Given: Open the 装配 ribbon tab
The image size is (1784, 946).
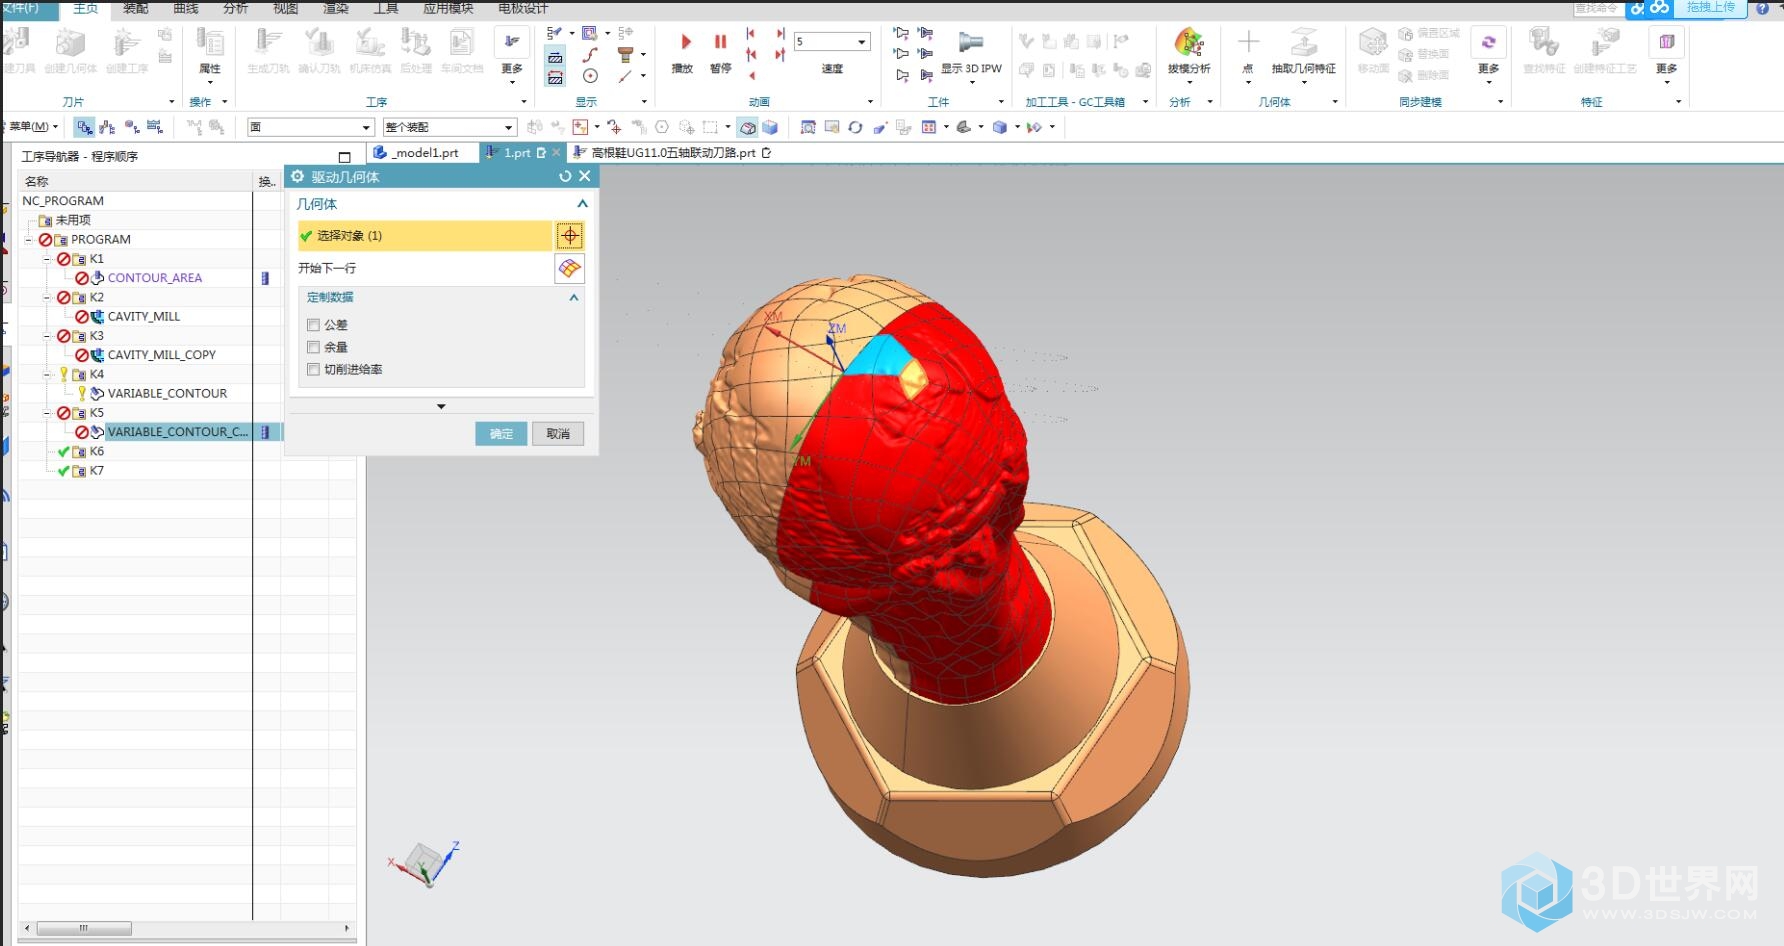Looking at the screenshot, I should click(x=136, y=8).
